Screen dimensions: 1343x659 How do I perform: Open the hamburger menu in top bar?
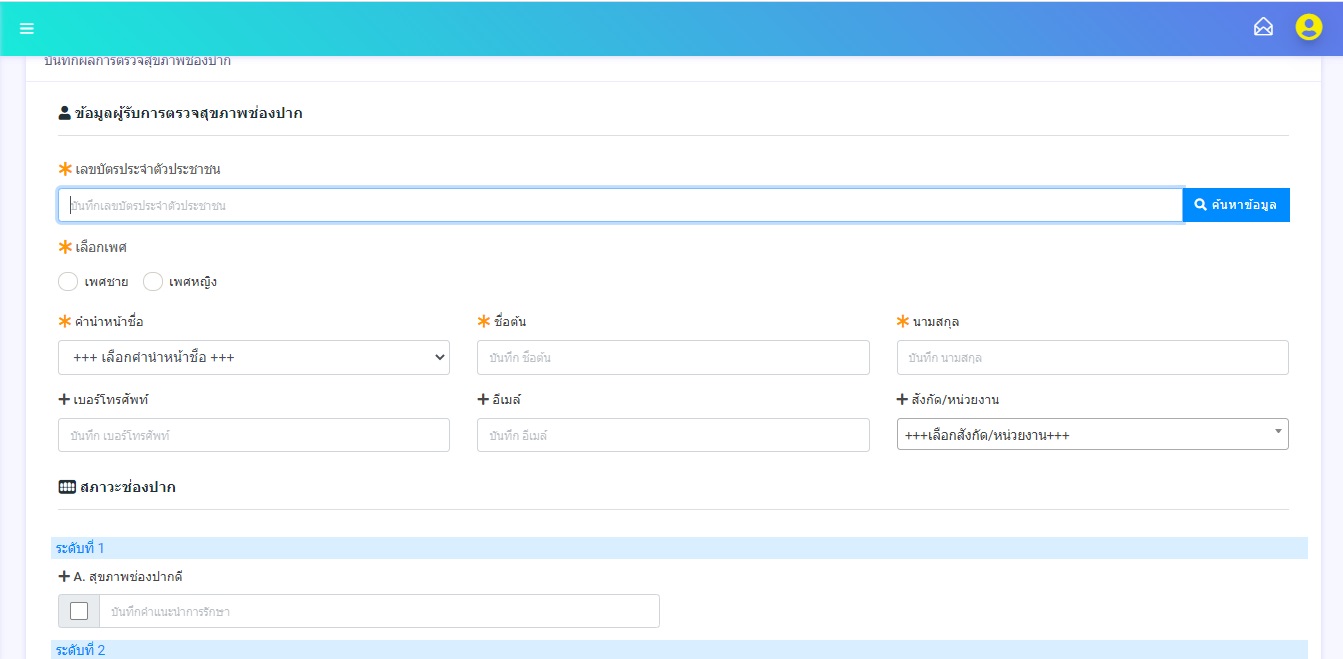(27, 28)
